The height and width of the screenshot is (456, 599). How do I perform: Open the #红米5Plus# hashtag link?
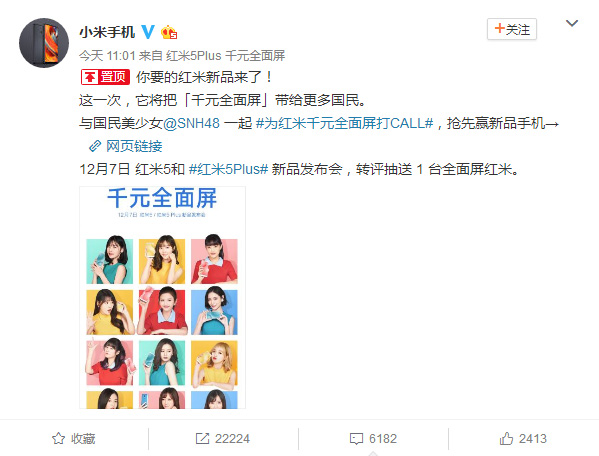(228, 169)
